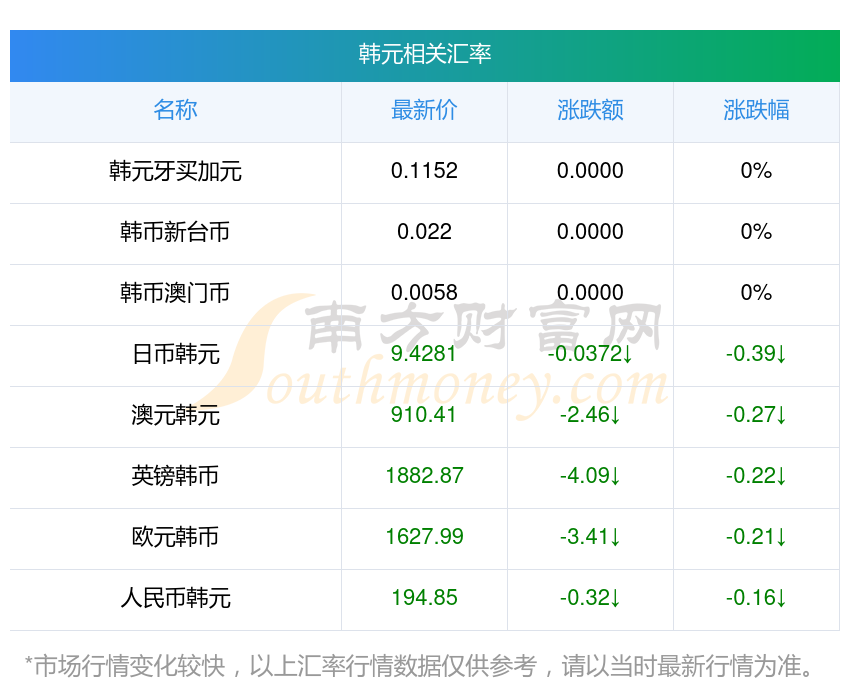Click the price 0.1152
Screen dimensions: 850x698
coord(424,171)
